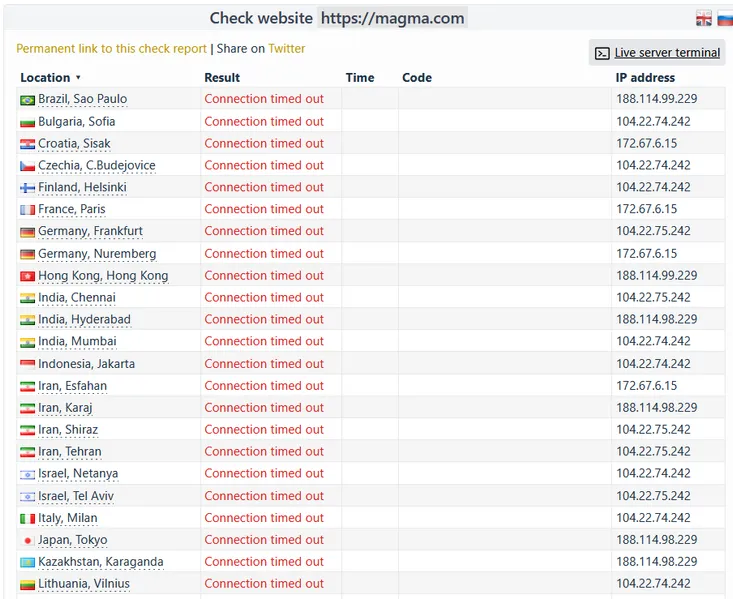Click the https://magma.com website URL field
The height and width of the screenshot is (599, 733).
392,19
